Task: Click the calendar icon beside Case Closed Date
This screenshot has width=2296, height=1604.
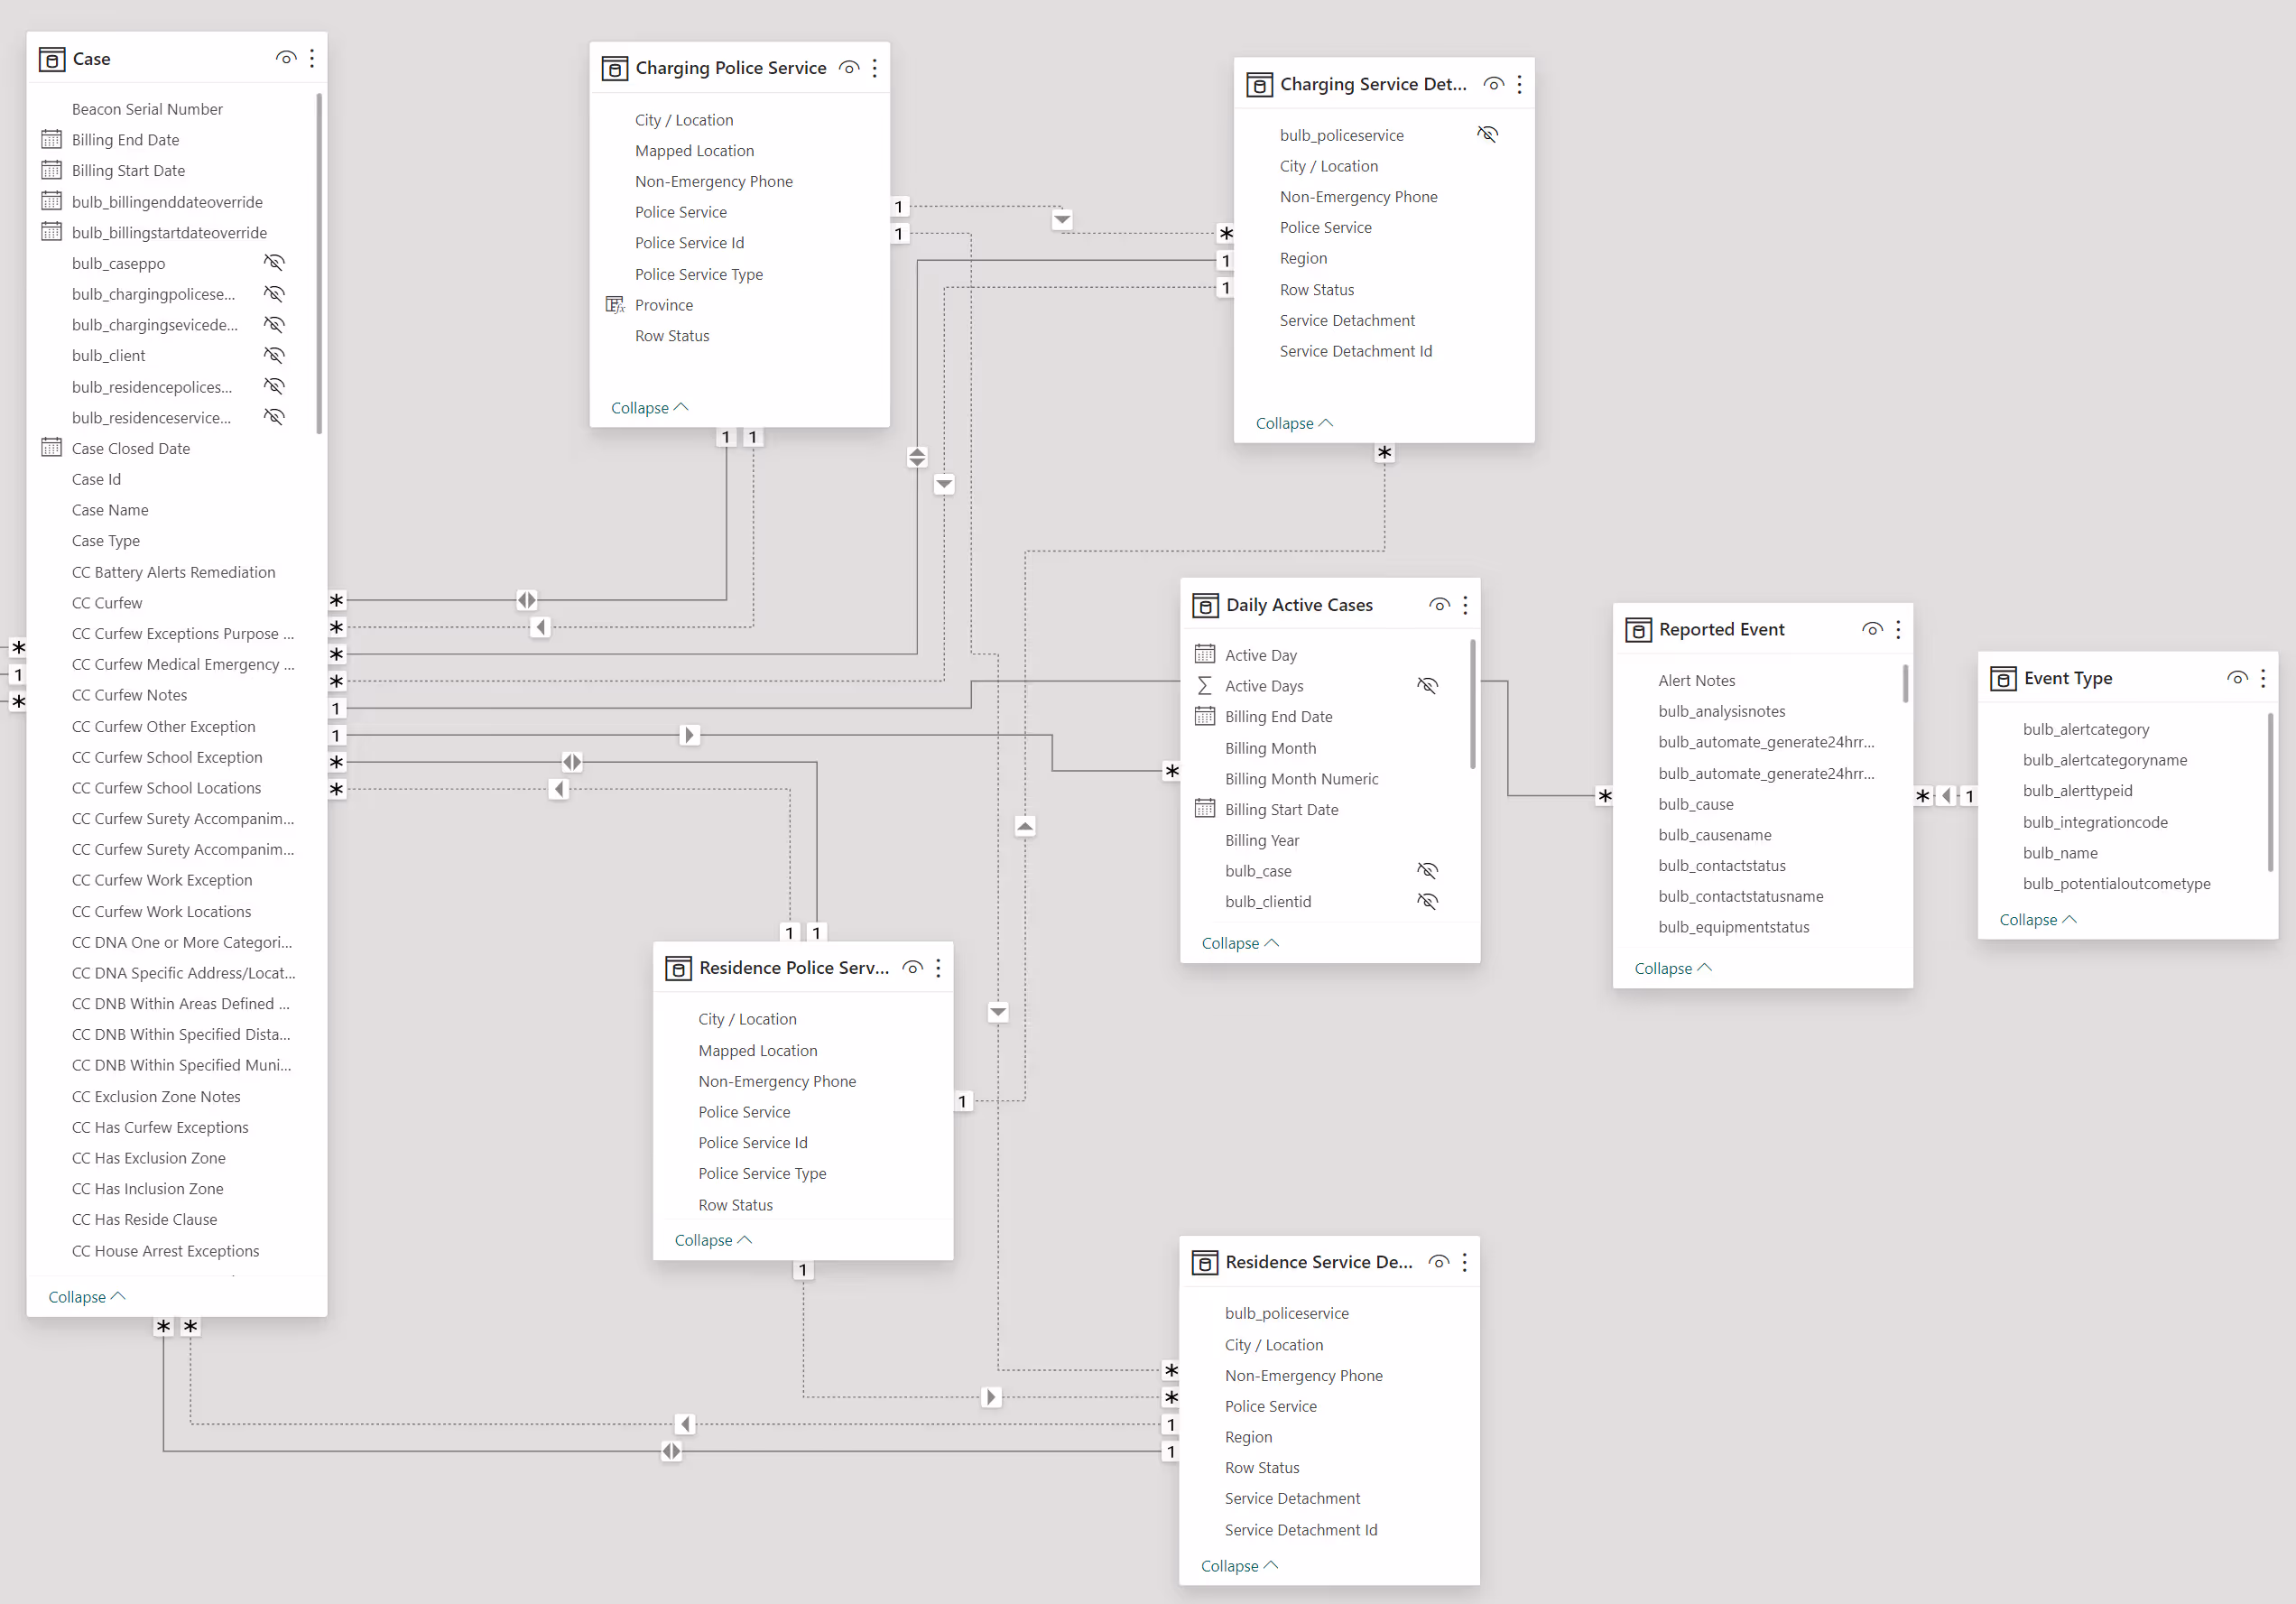Action: [52, 448]
